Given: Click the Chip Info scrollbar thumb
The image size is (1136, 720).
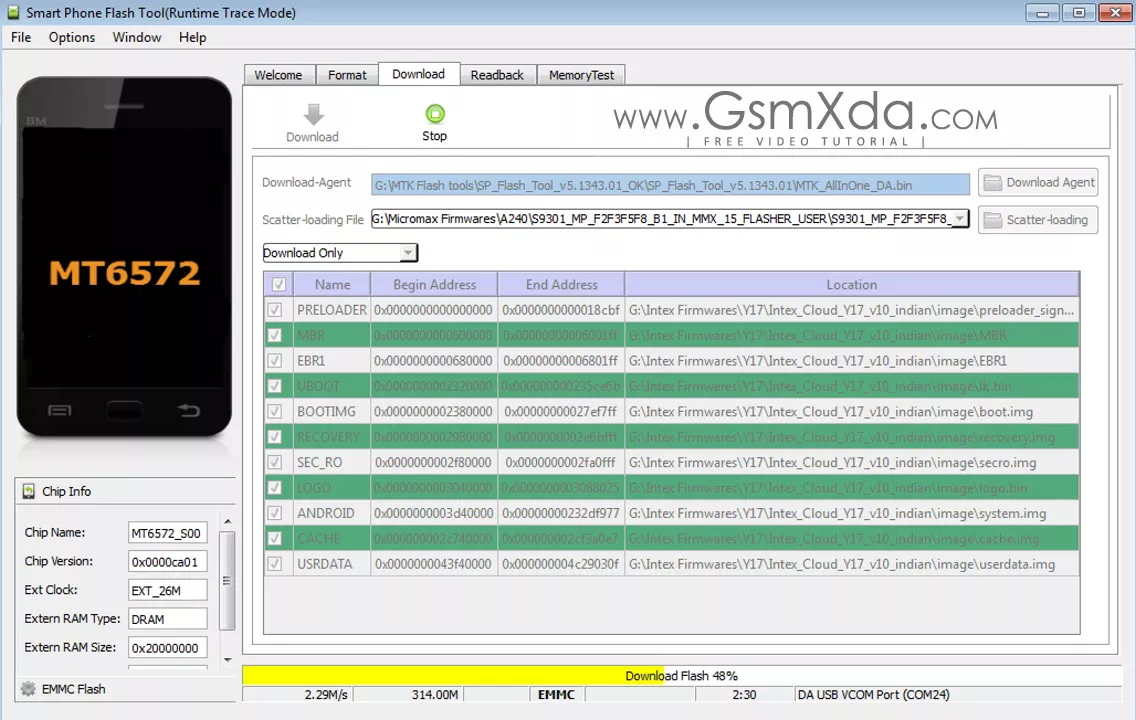Looking at the screenshot, I should [227, 580].
